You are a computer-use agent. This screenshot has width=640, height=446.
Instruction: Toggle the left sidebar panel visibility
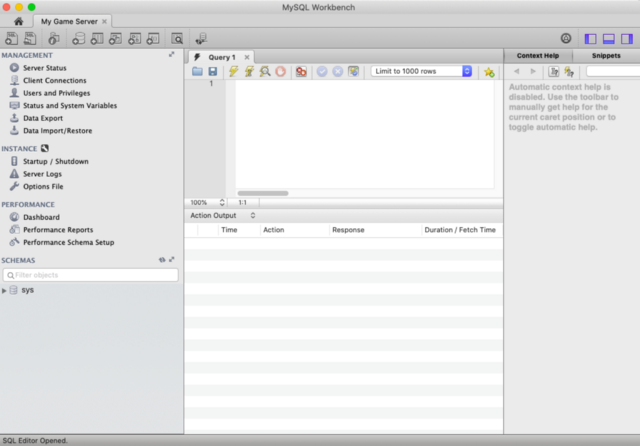coord(590,39)
